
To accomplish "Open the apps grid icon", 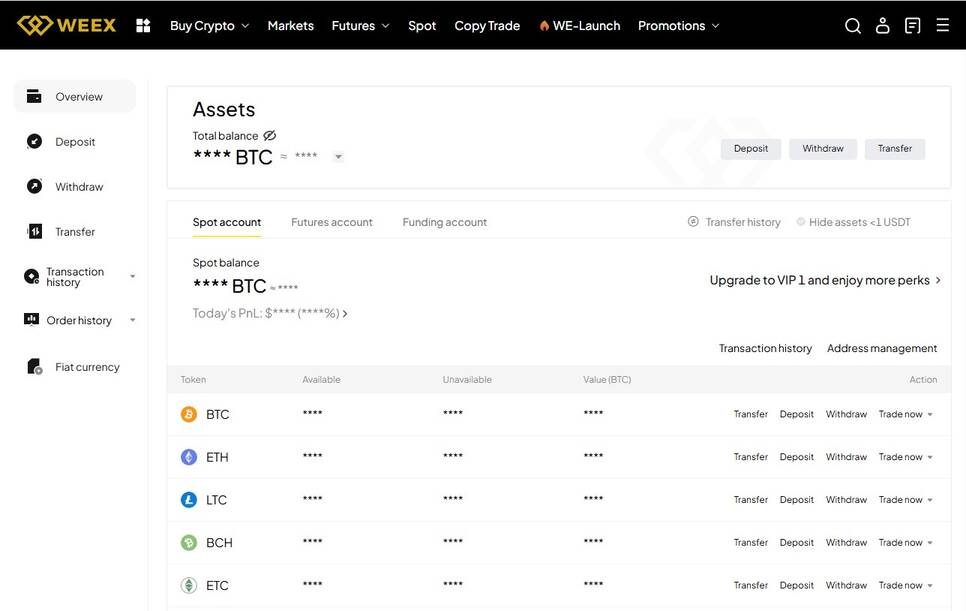I will 143,25.
